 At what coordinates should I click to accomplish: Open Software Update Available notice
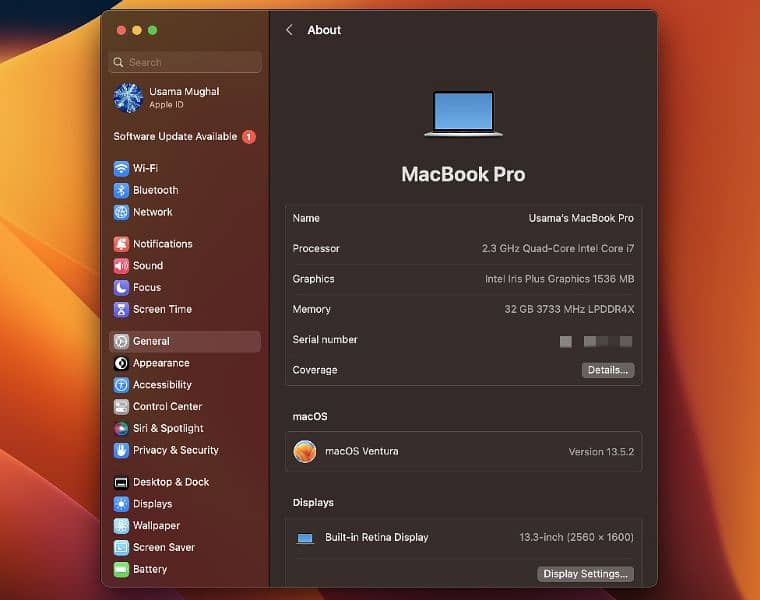184,137
